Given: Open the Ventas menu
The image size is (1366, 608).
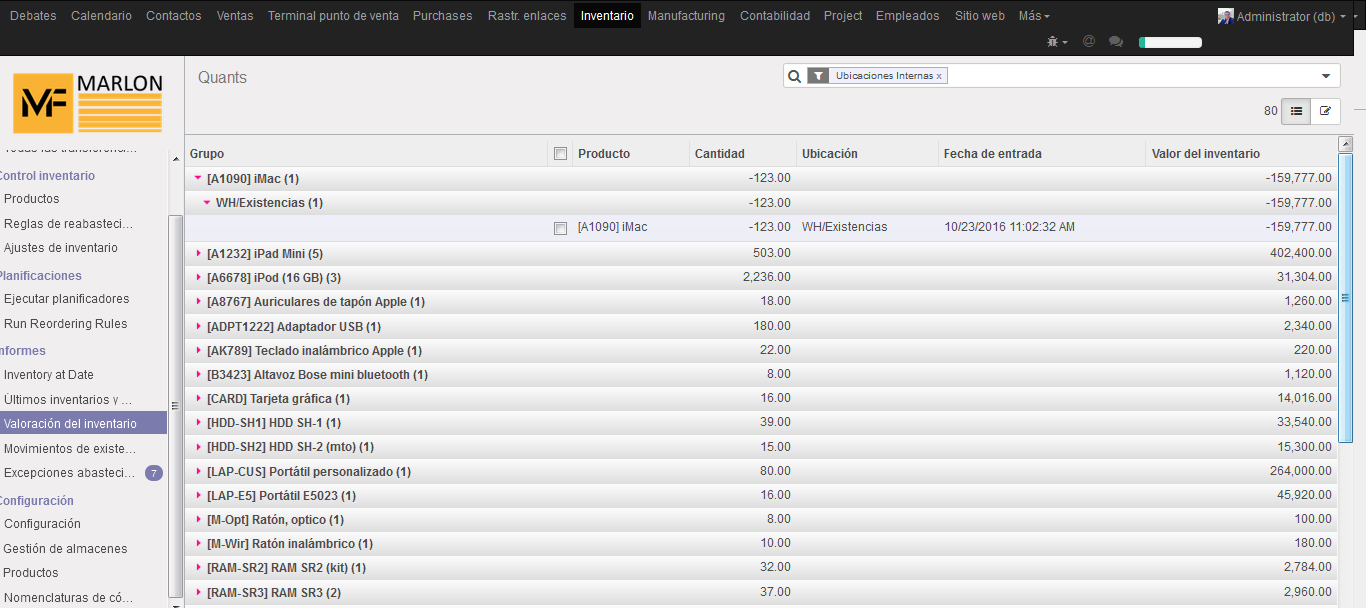Looking at the screenshot, I should pyautogui.click(x=235, y=16).
